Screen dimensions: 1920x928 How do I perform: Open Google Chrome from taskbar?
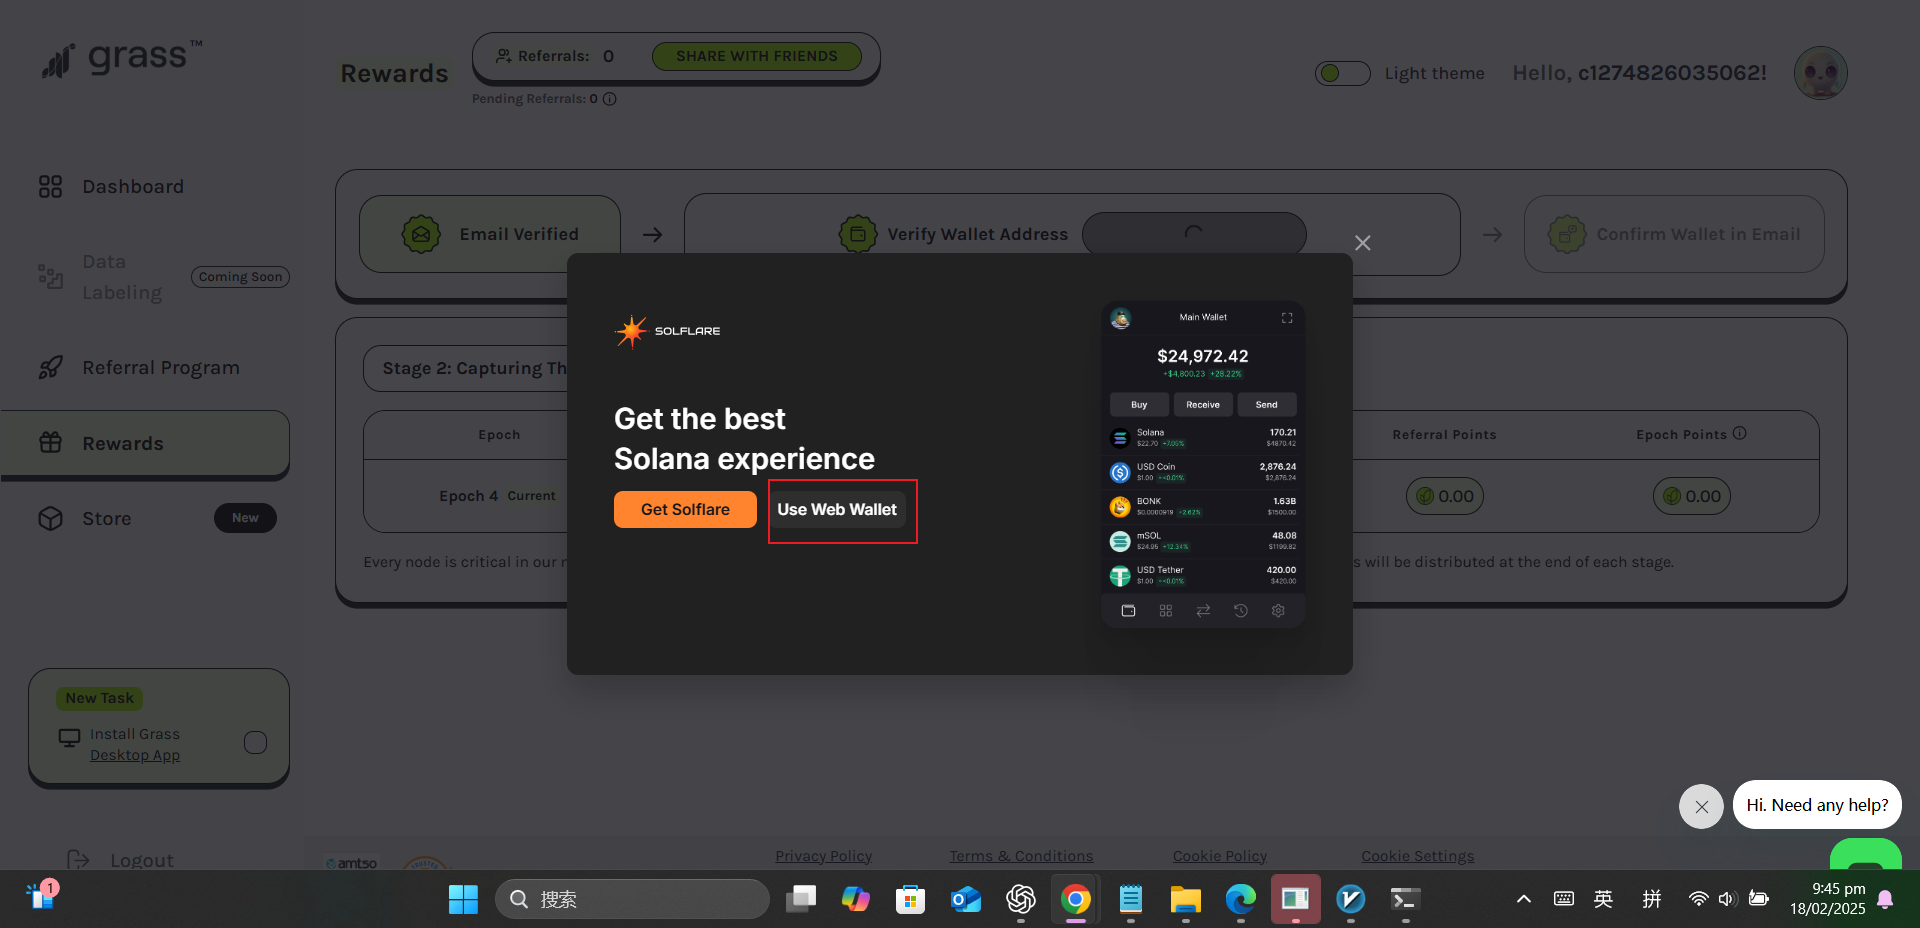point(1076,899)
